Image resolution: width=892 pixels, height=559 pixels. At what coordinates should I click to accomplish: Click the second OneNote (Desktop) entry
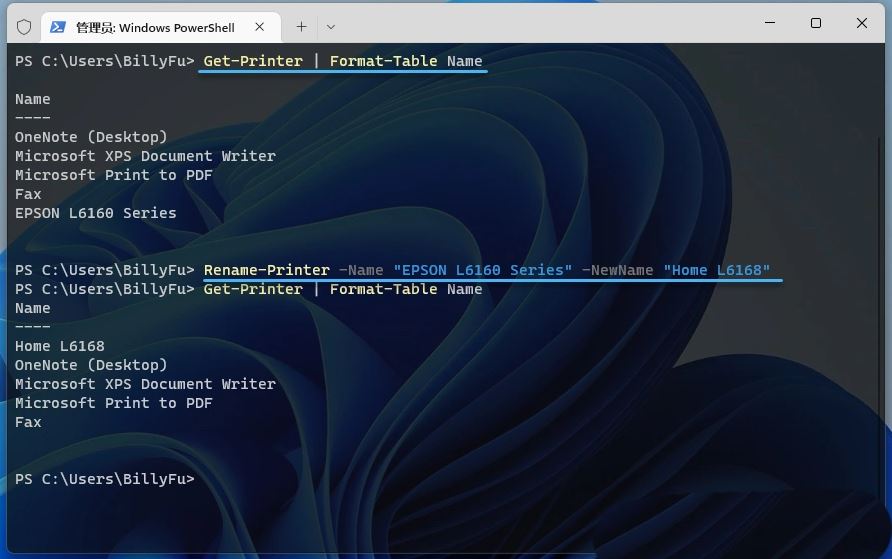tap(91, 365)
